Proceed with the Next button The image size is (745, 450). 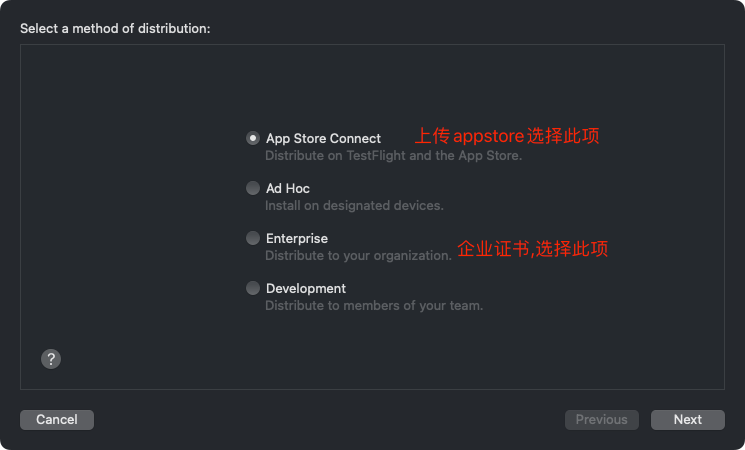688,420
